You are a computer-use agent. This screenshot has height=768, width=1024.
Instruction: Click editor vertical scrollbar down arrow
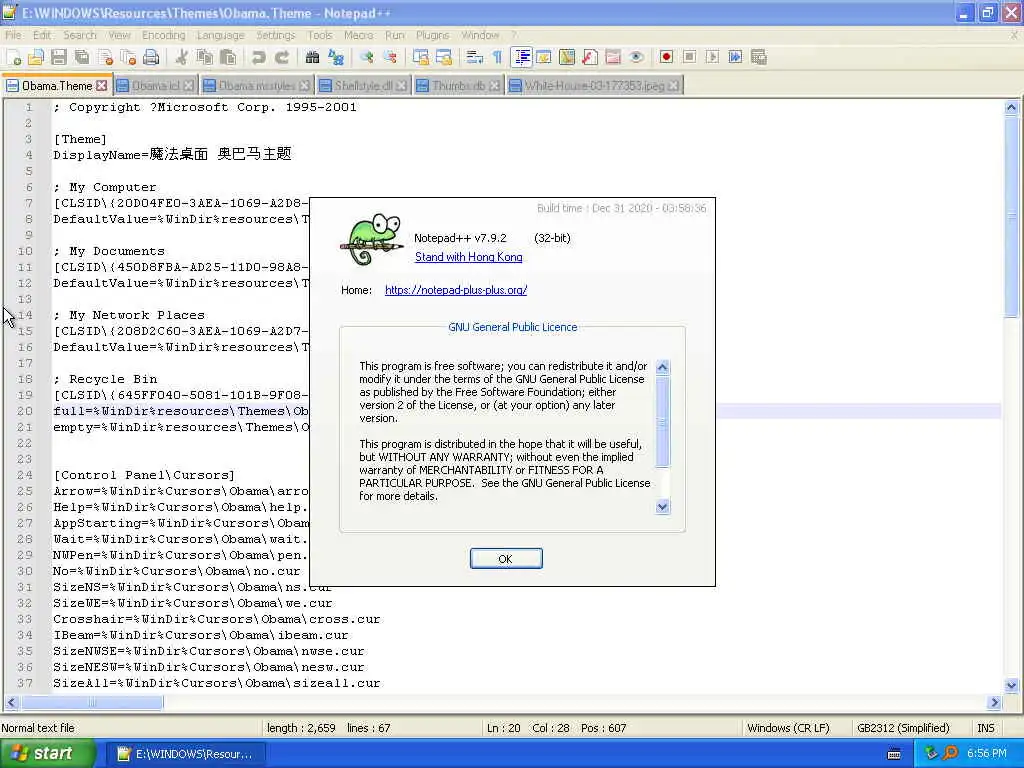point(1012,685)
